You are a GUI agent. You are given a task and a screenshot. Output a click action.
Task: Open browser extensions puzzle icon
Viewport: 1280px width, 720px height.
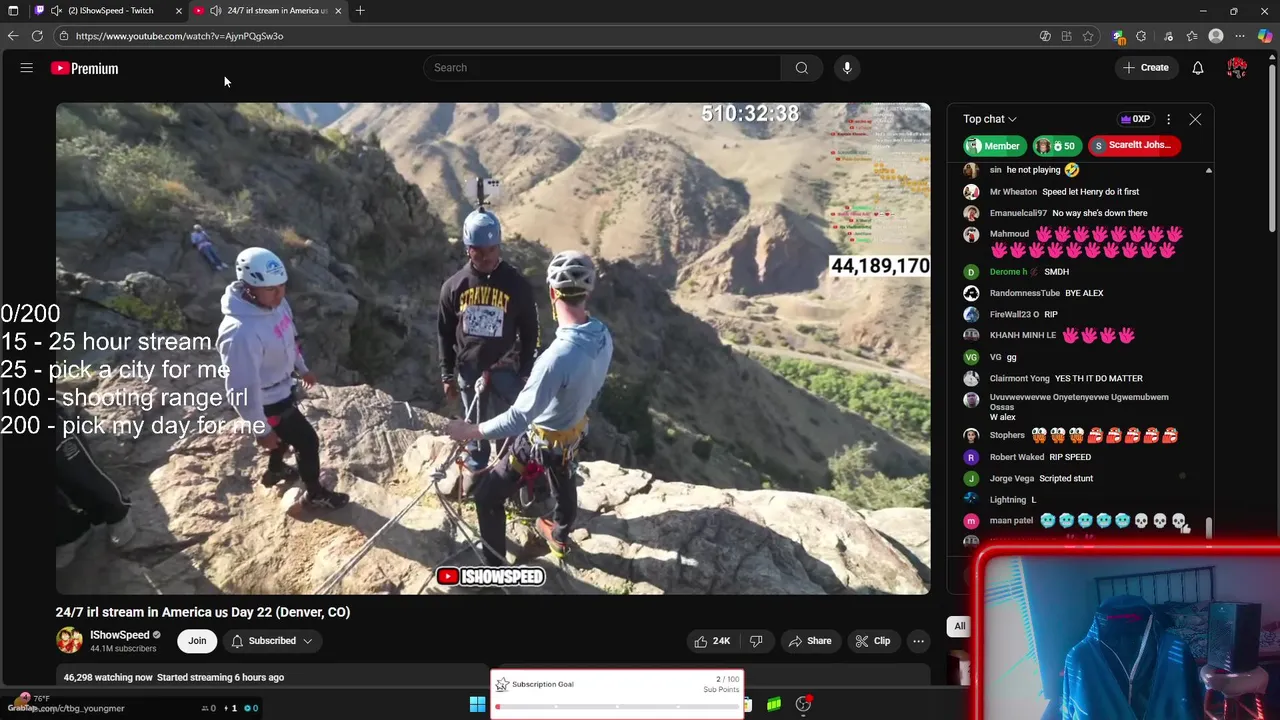[1141, 36]
